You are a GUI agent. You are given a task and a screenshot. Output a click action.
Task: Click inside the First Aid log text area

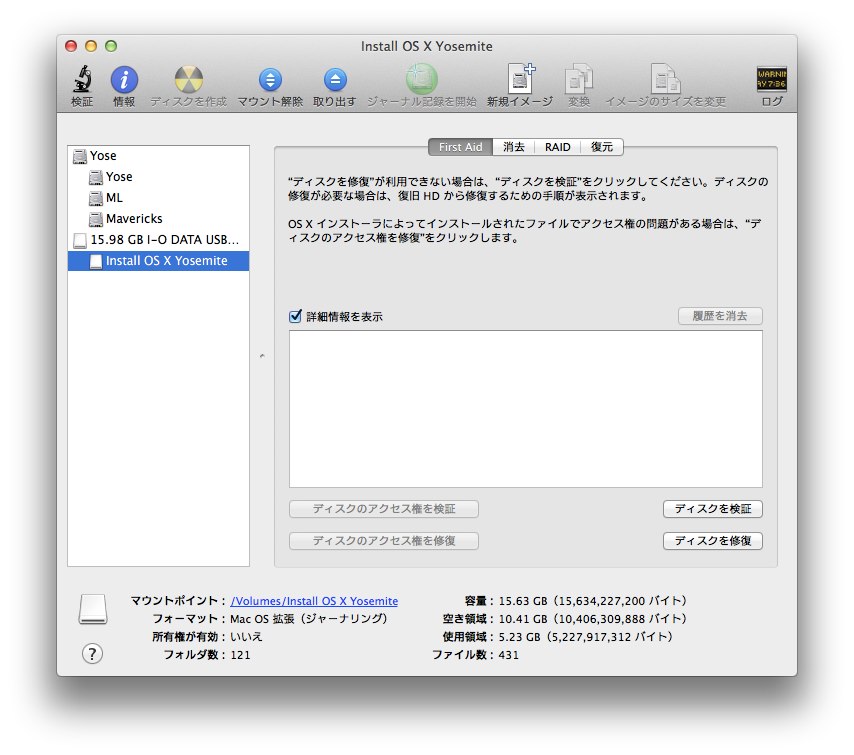[x=526, y=409]
